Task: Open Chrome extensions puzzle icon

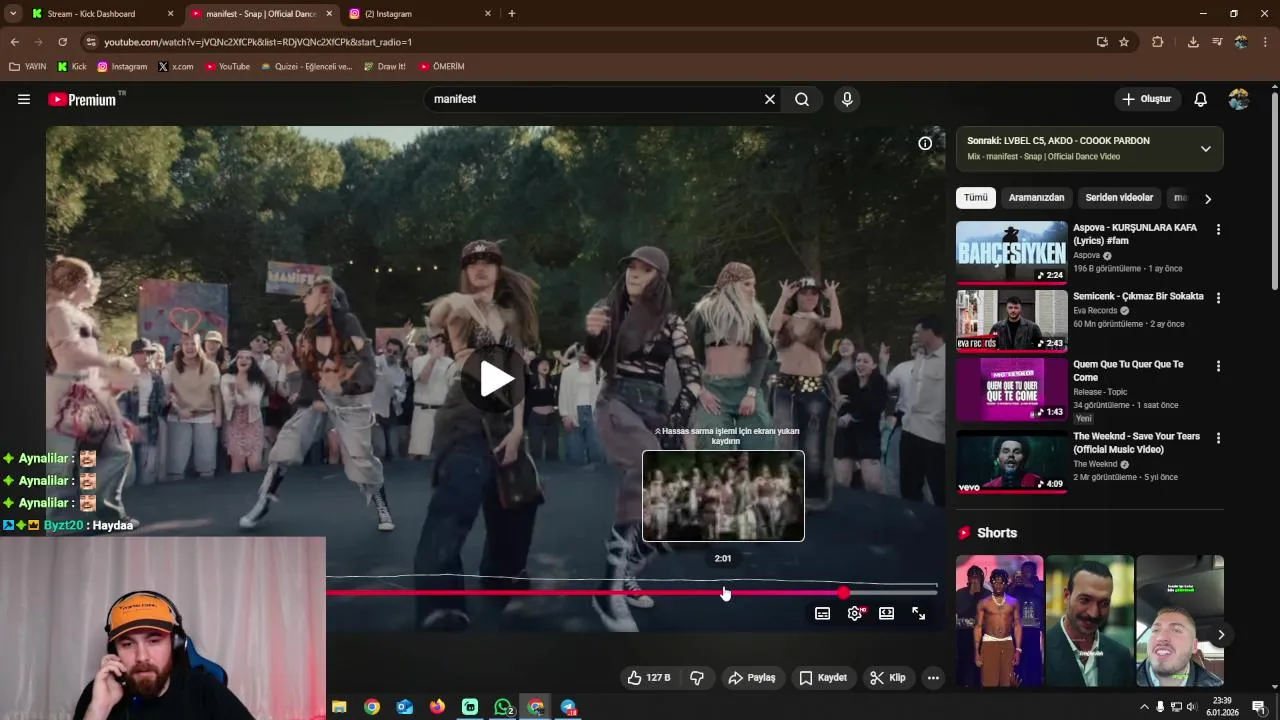Action: (1158, 42)
